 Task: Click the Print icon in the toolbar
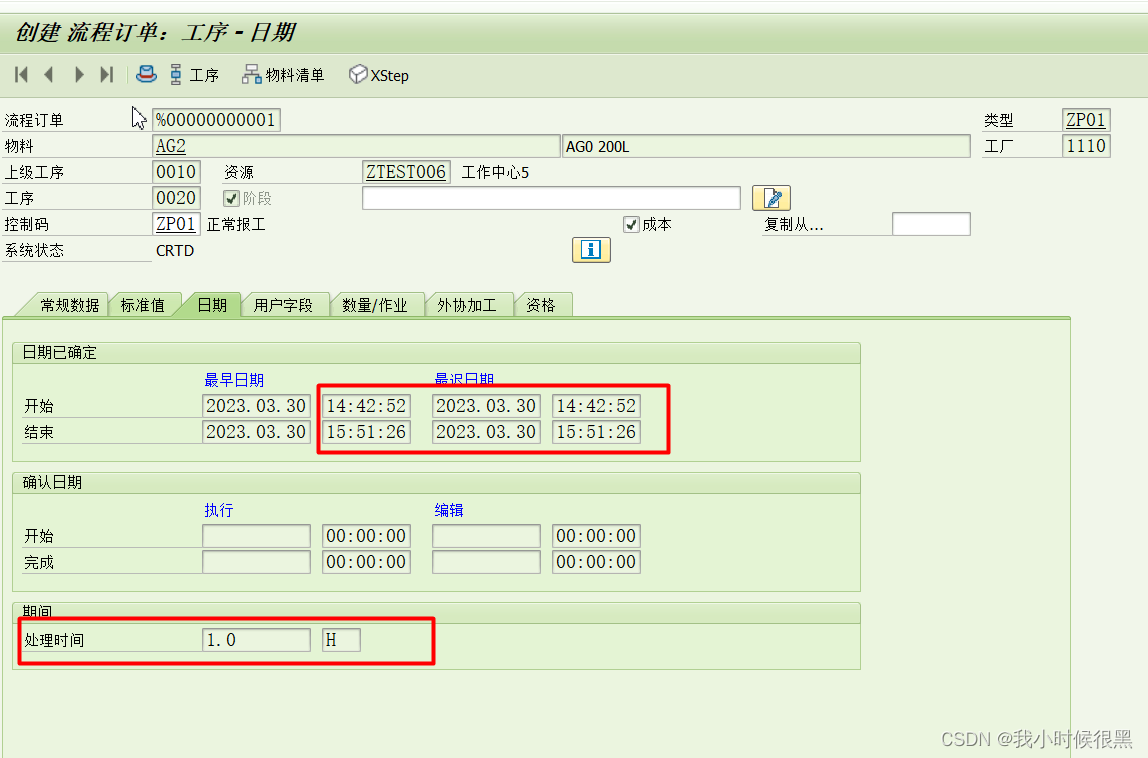pyautogui.click(x=146, y=74)
